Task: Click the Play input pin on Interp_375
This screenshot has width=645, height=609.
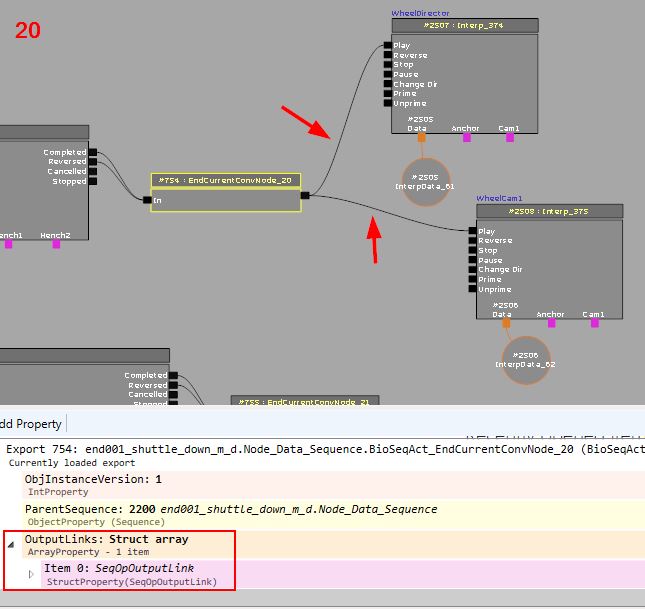Action: click(473, 231)
